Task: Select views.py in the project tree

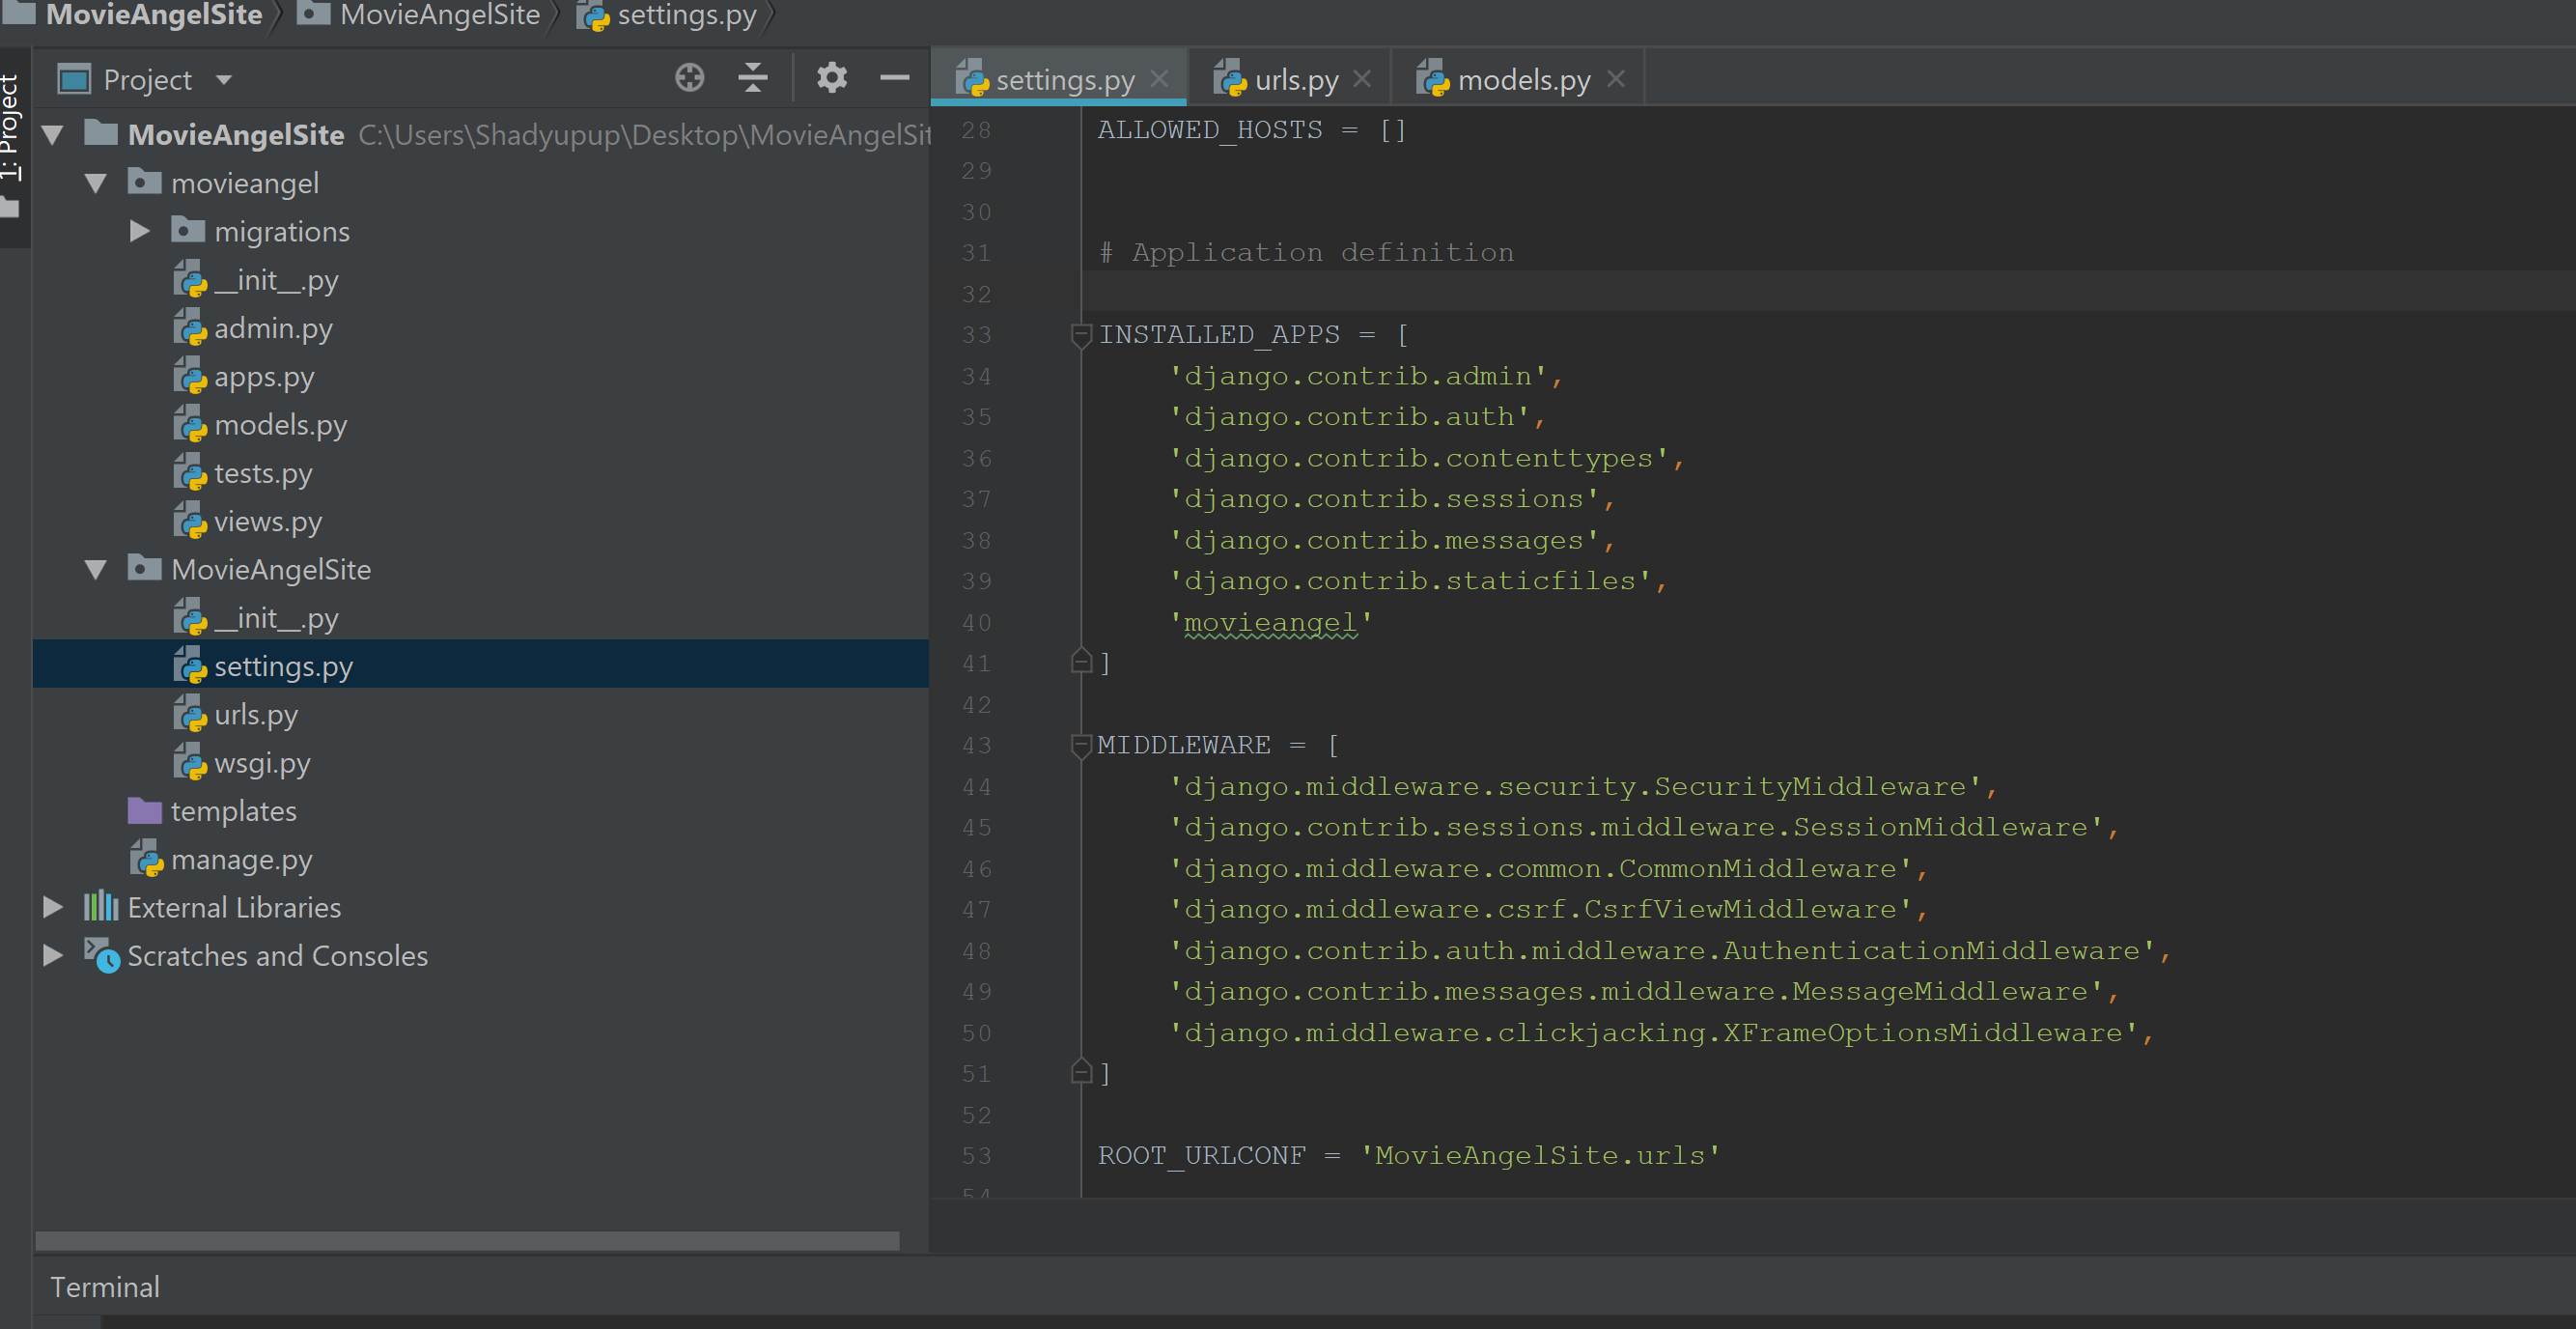Action: 267,522
